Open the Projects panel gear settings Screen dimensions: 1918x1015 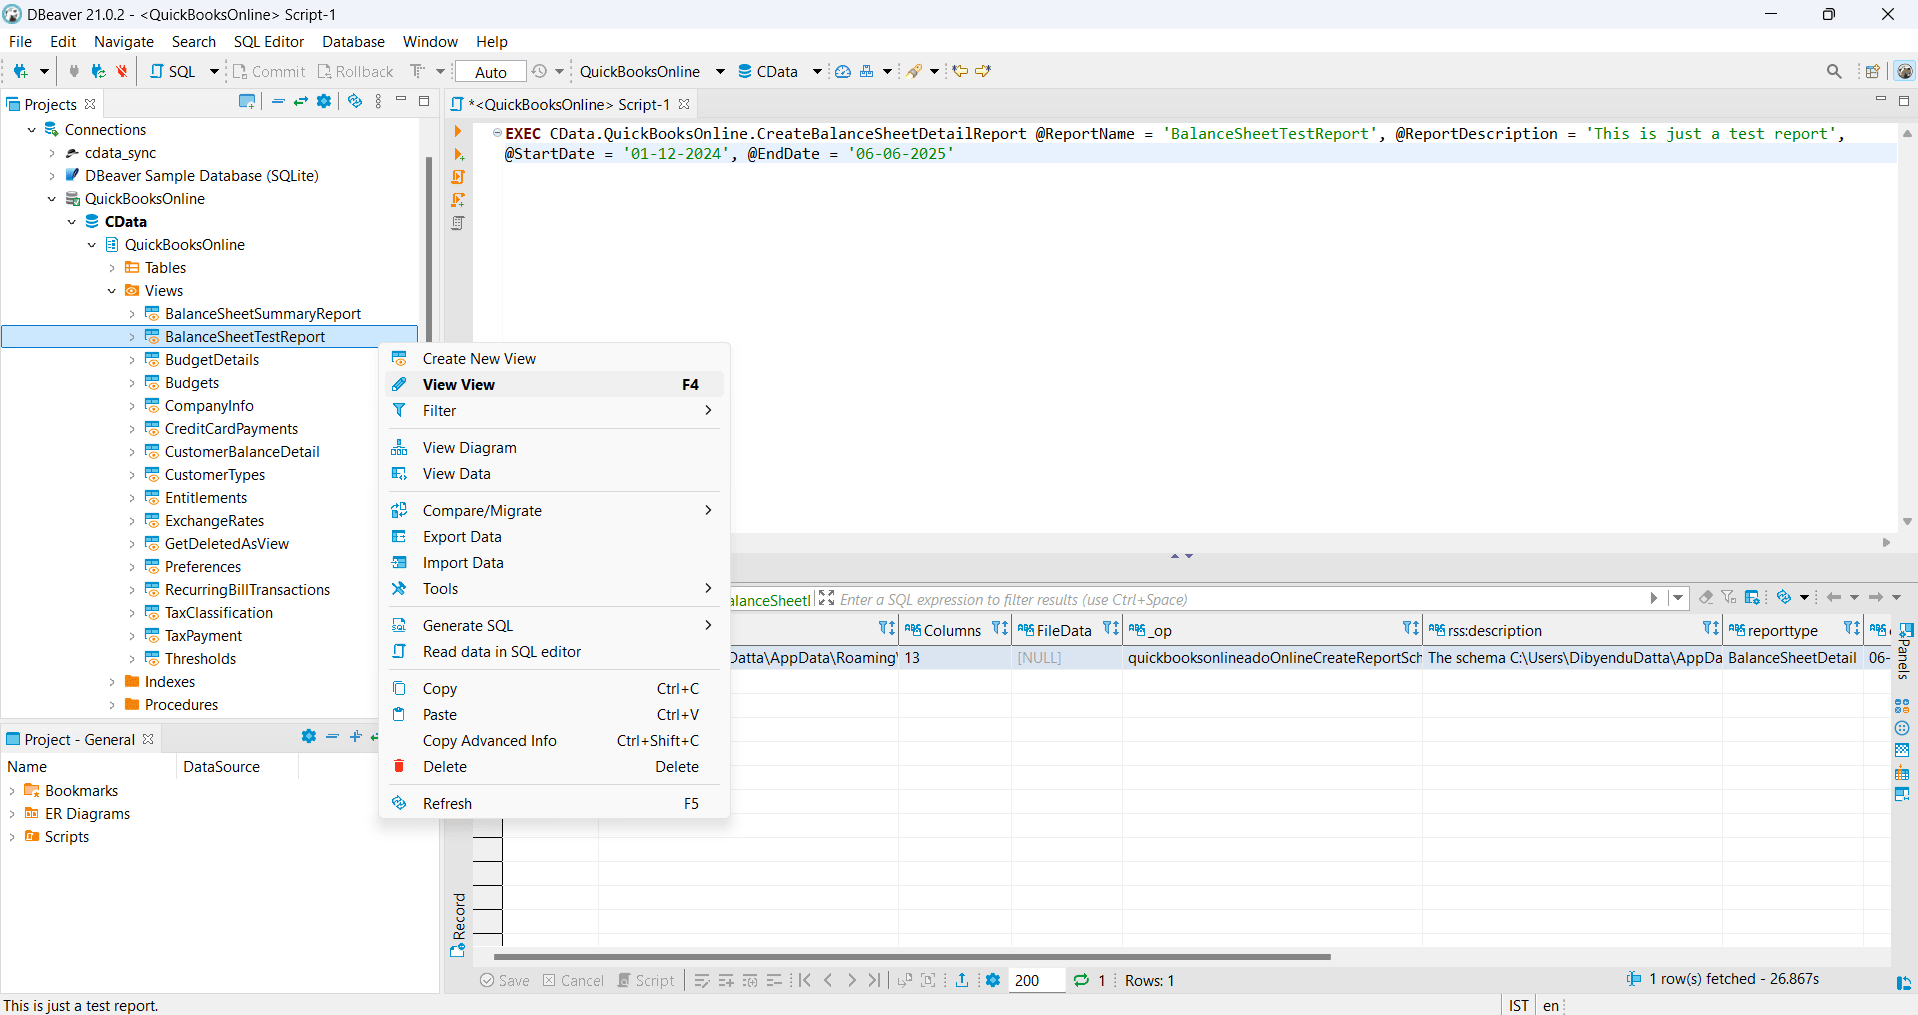point(324,102)
